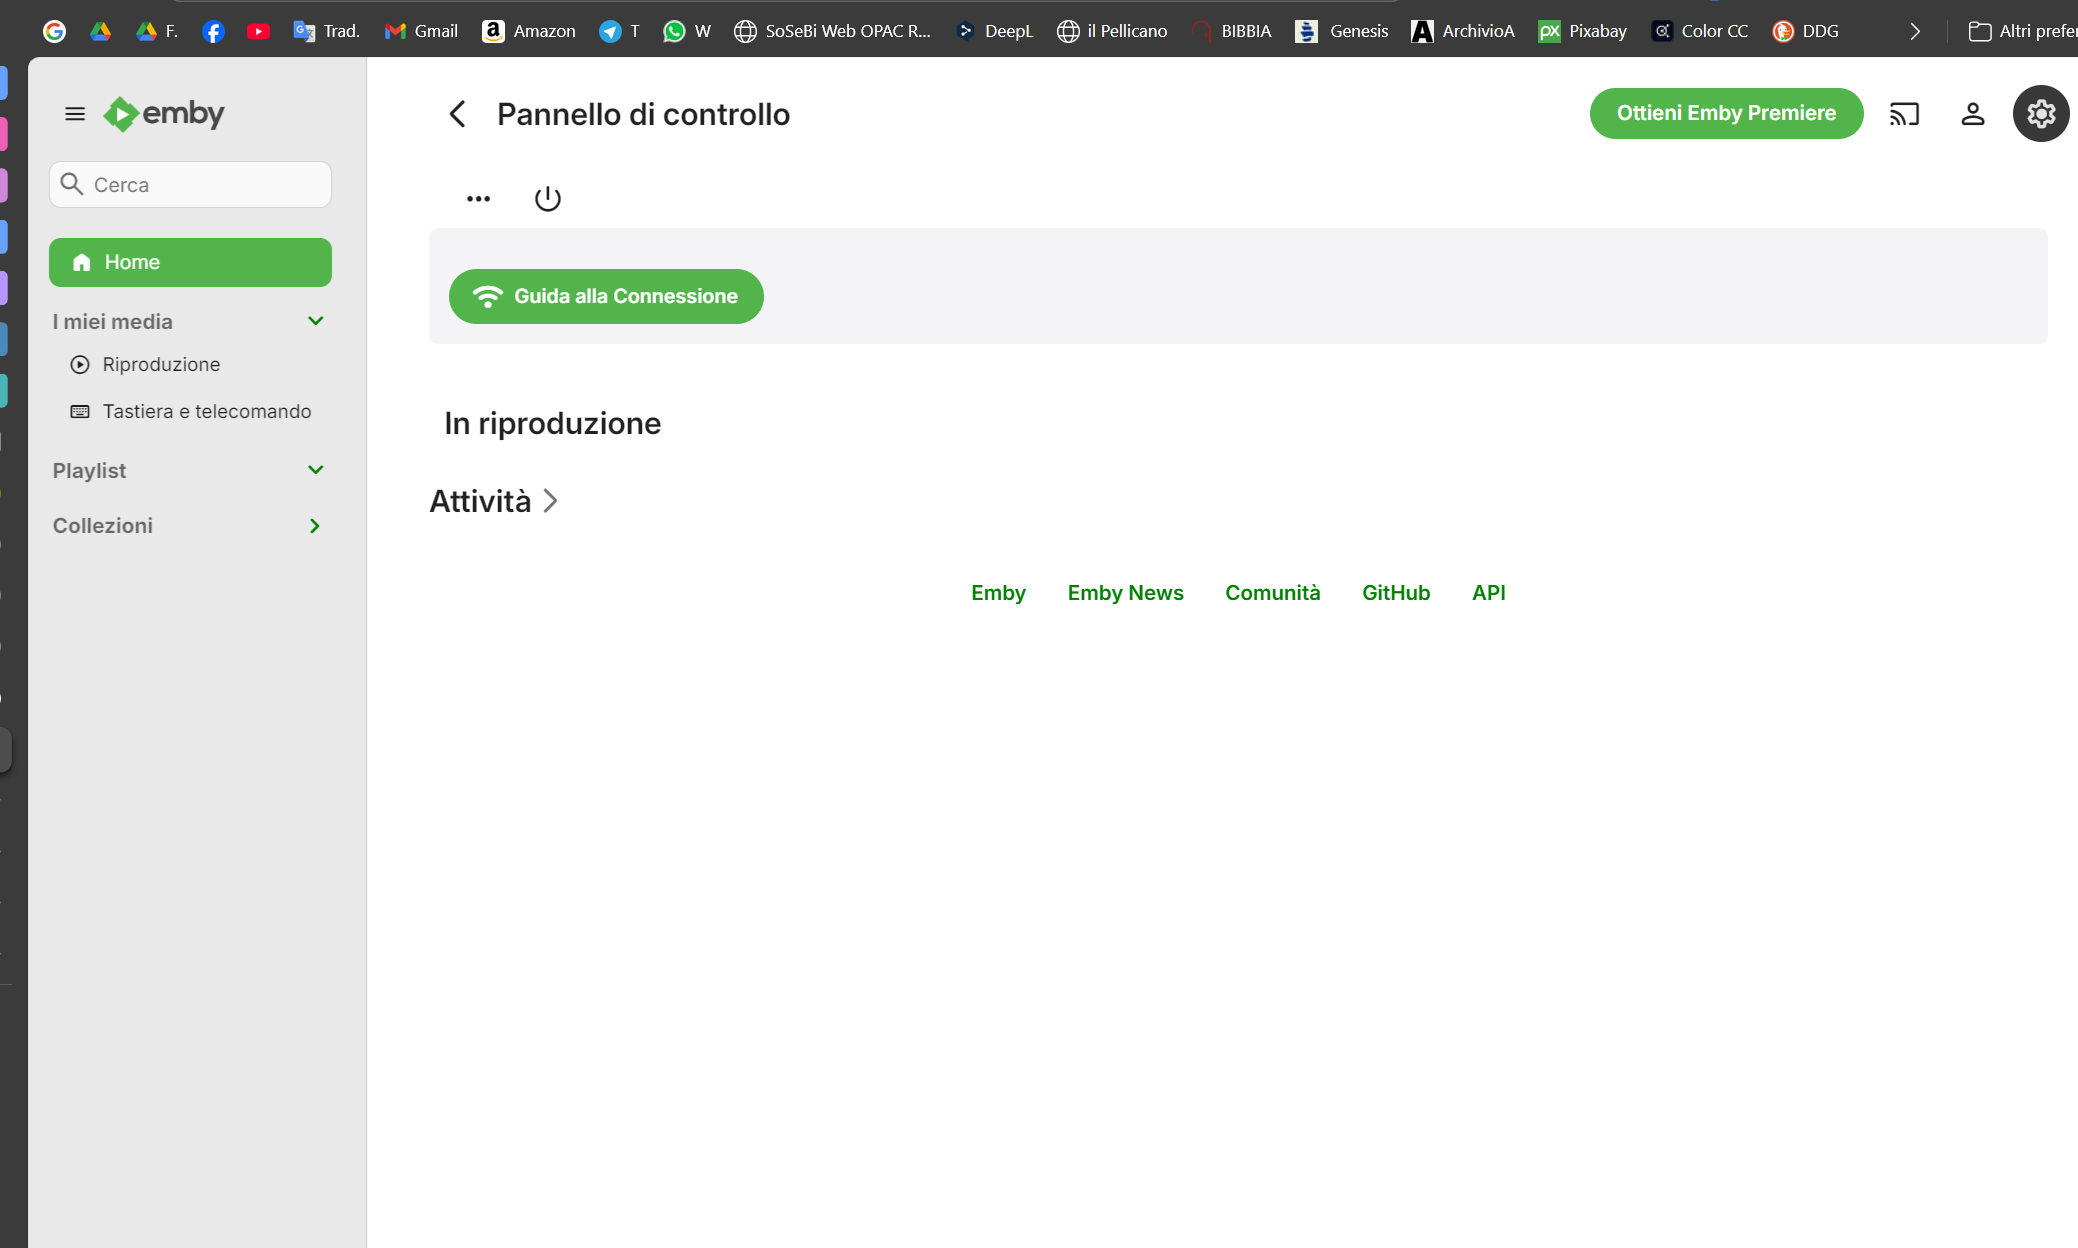This screenshot has height=1248, width=2078.
Task: Open the Emby News link
Action: click(x=1125, y=593)
